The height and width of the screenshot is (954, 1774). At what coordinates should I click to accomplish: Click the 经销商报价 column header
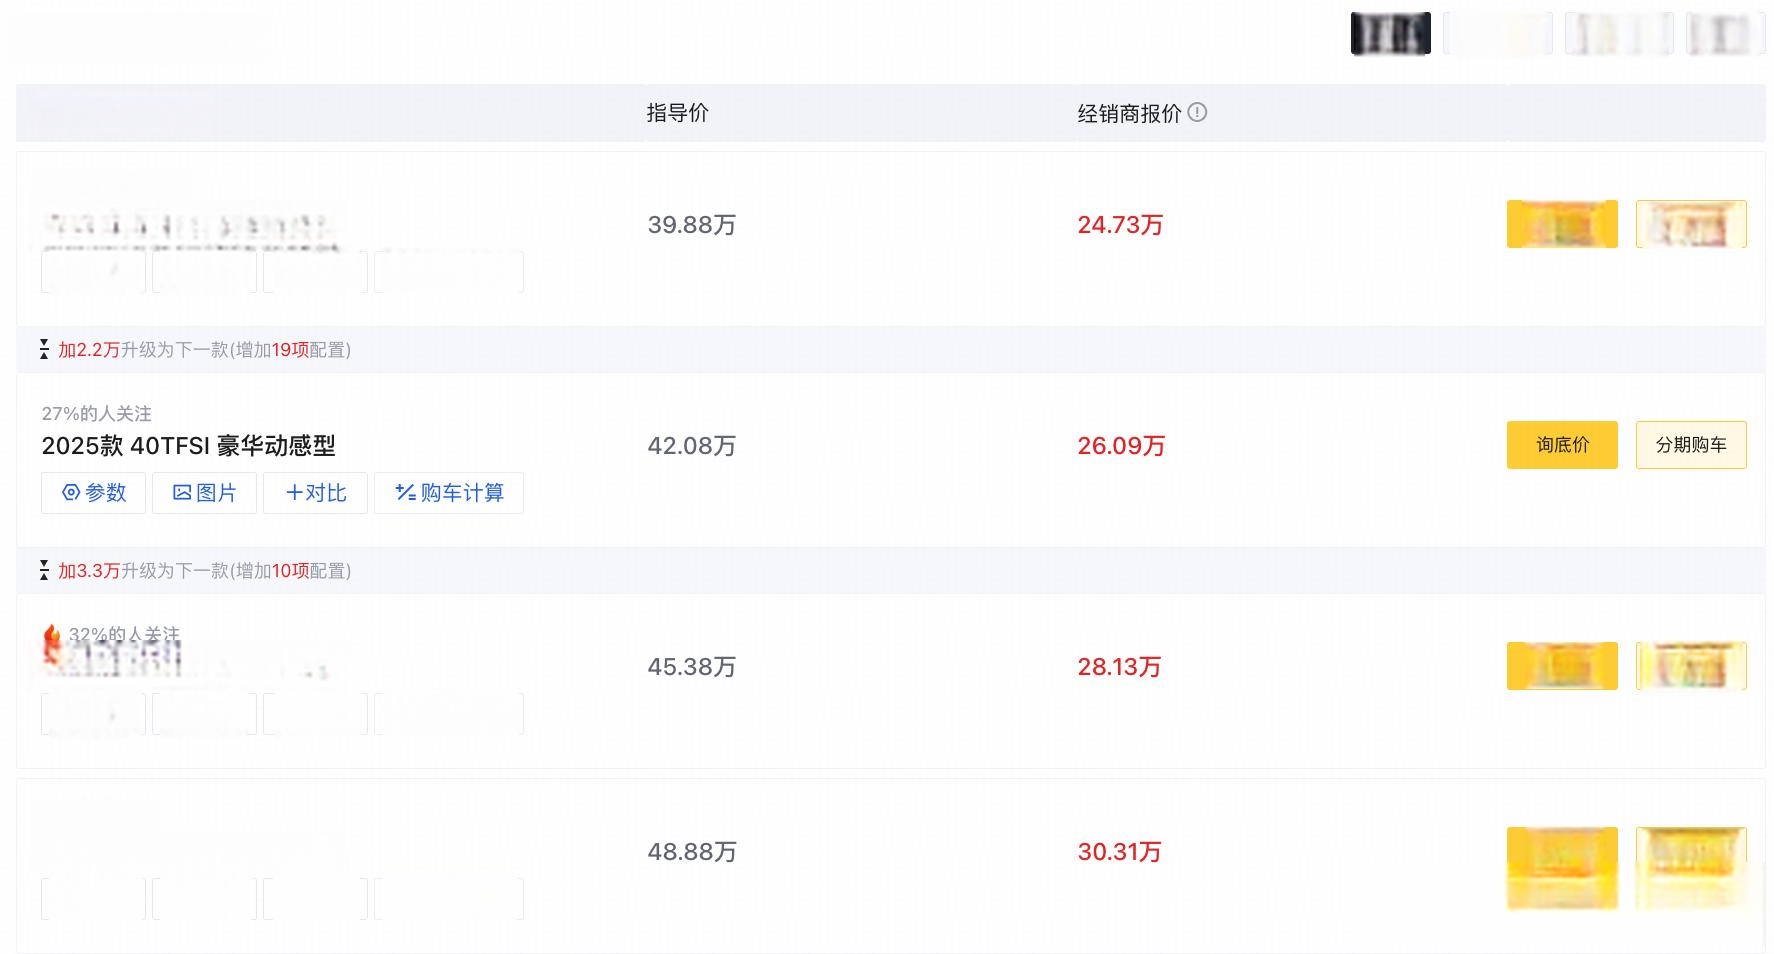click(1129, 114)
